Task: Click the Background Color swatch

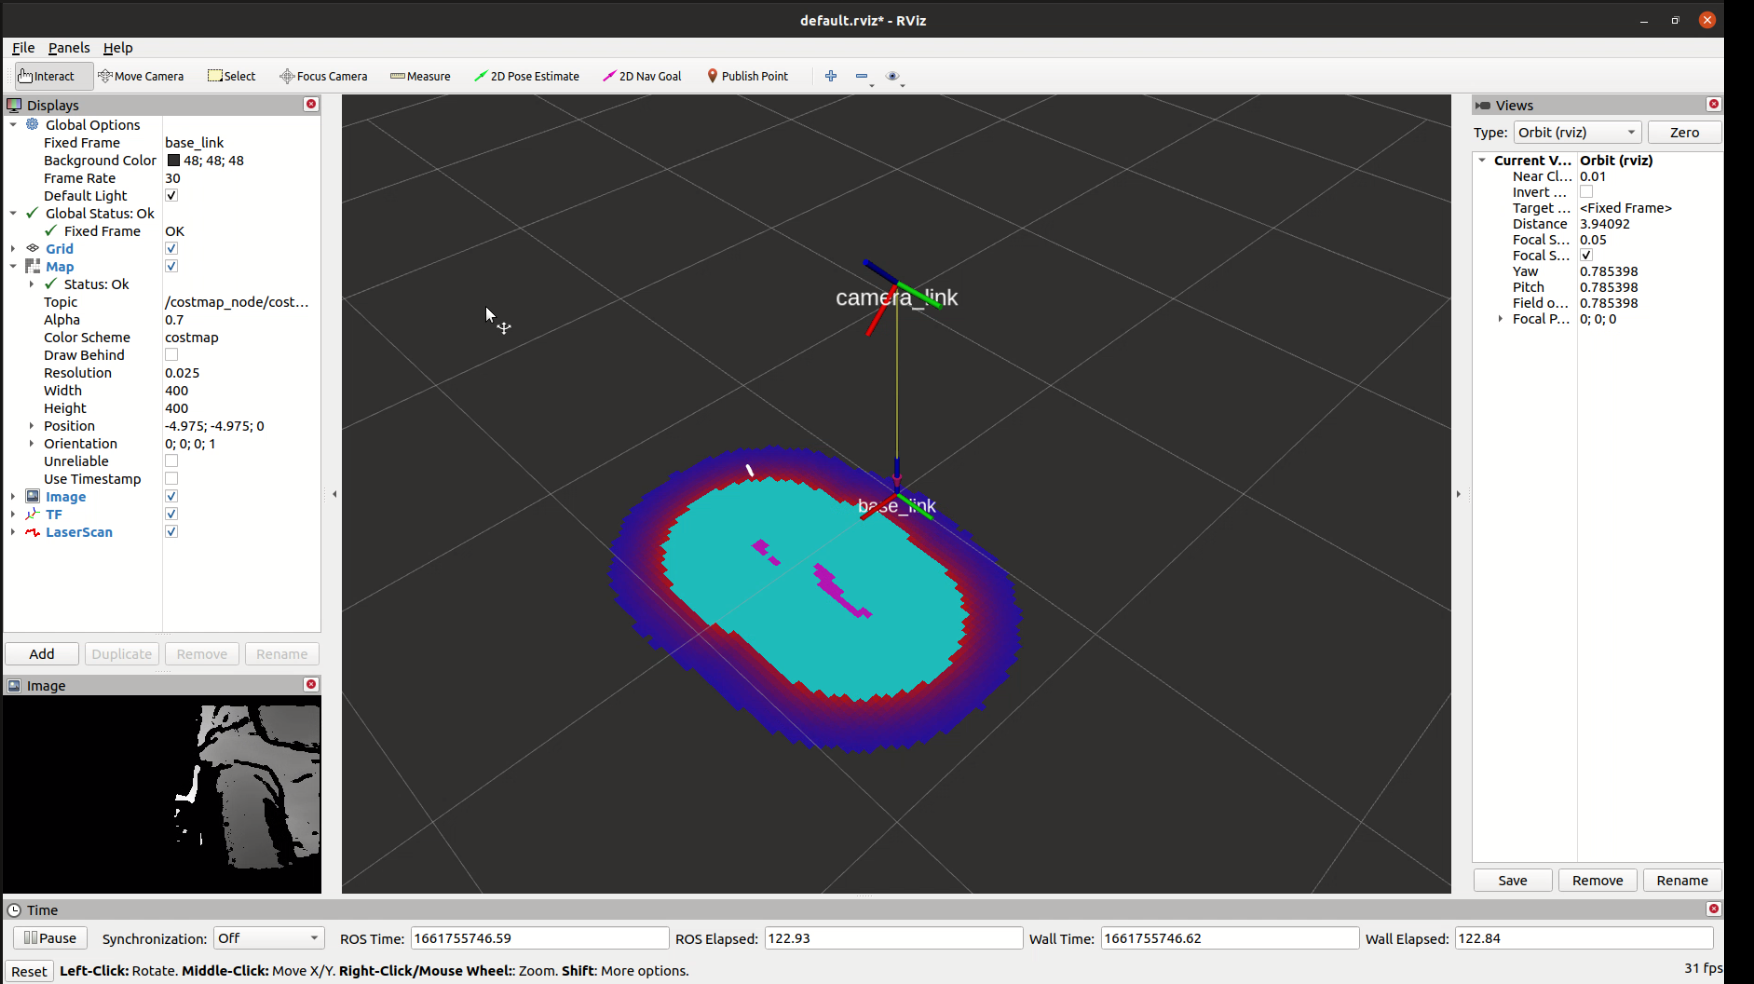Action: coord(173,160)
